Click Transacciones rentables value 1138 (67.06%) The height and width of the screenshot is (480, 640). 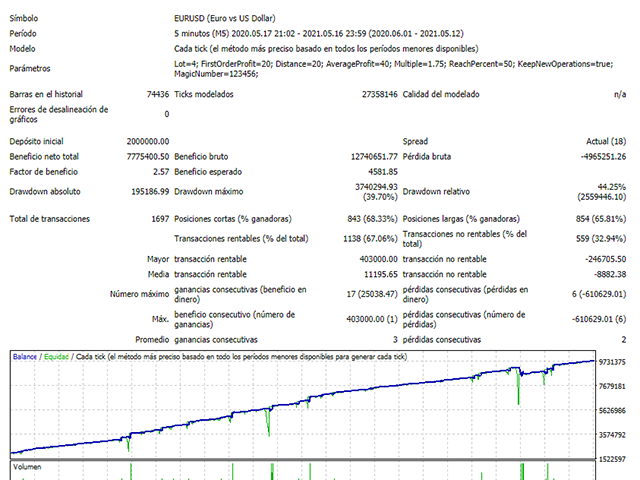point(370,239)
